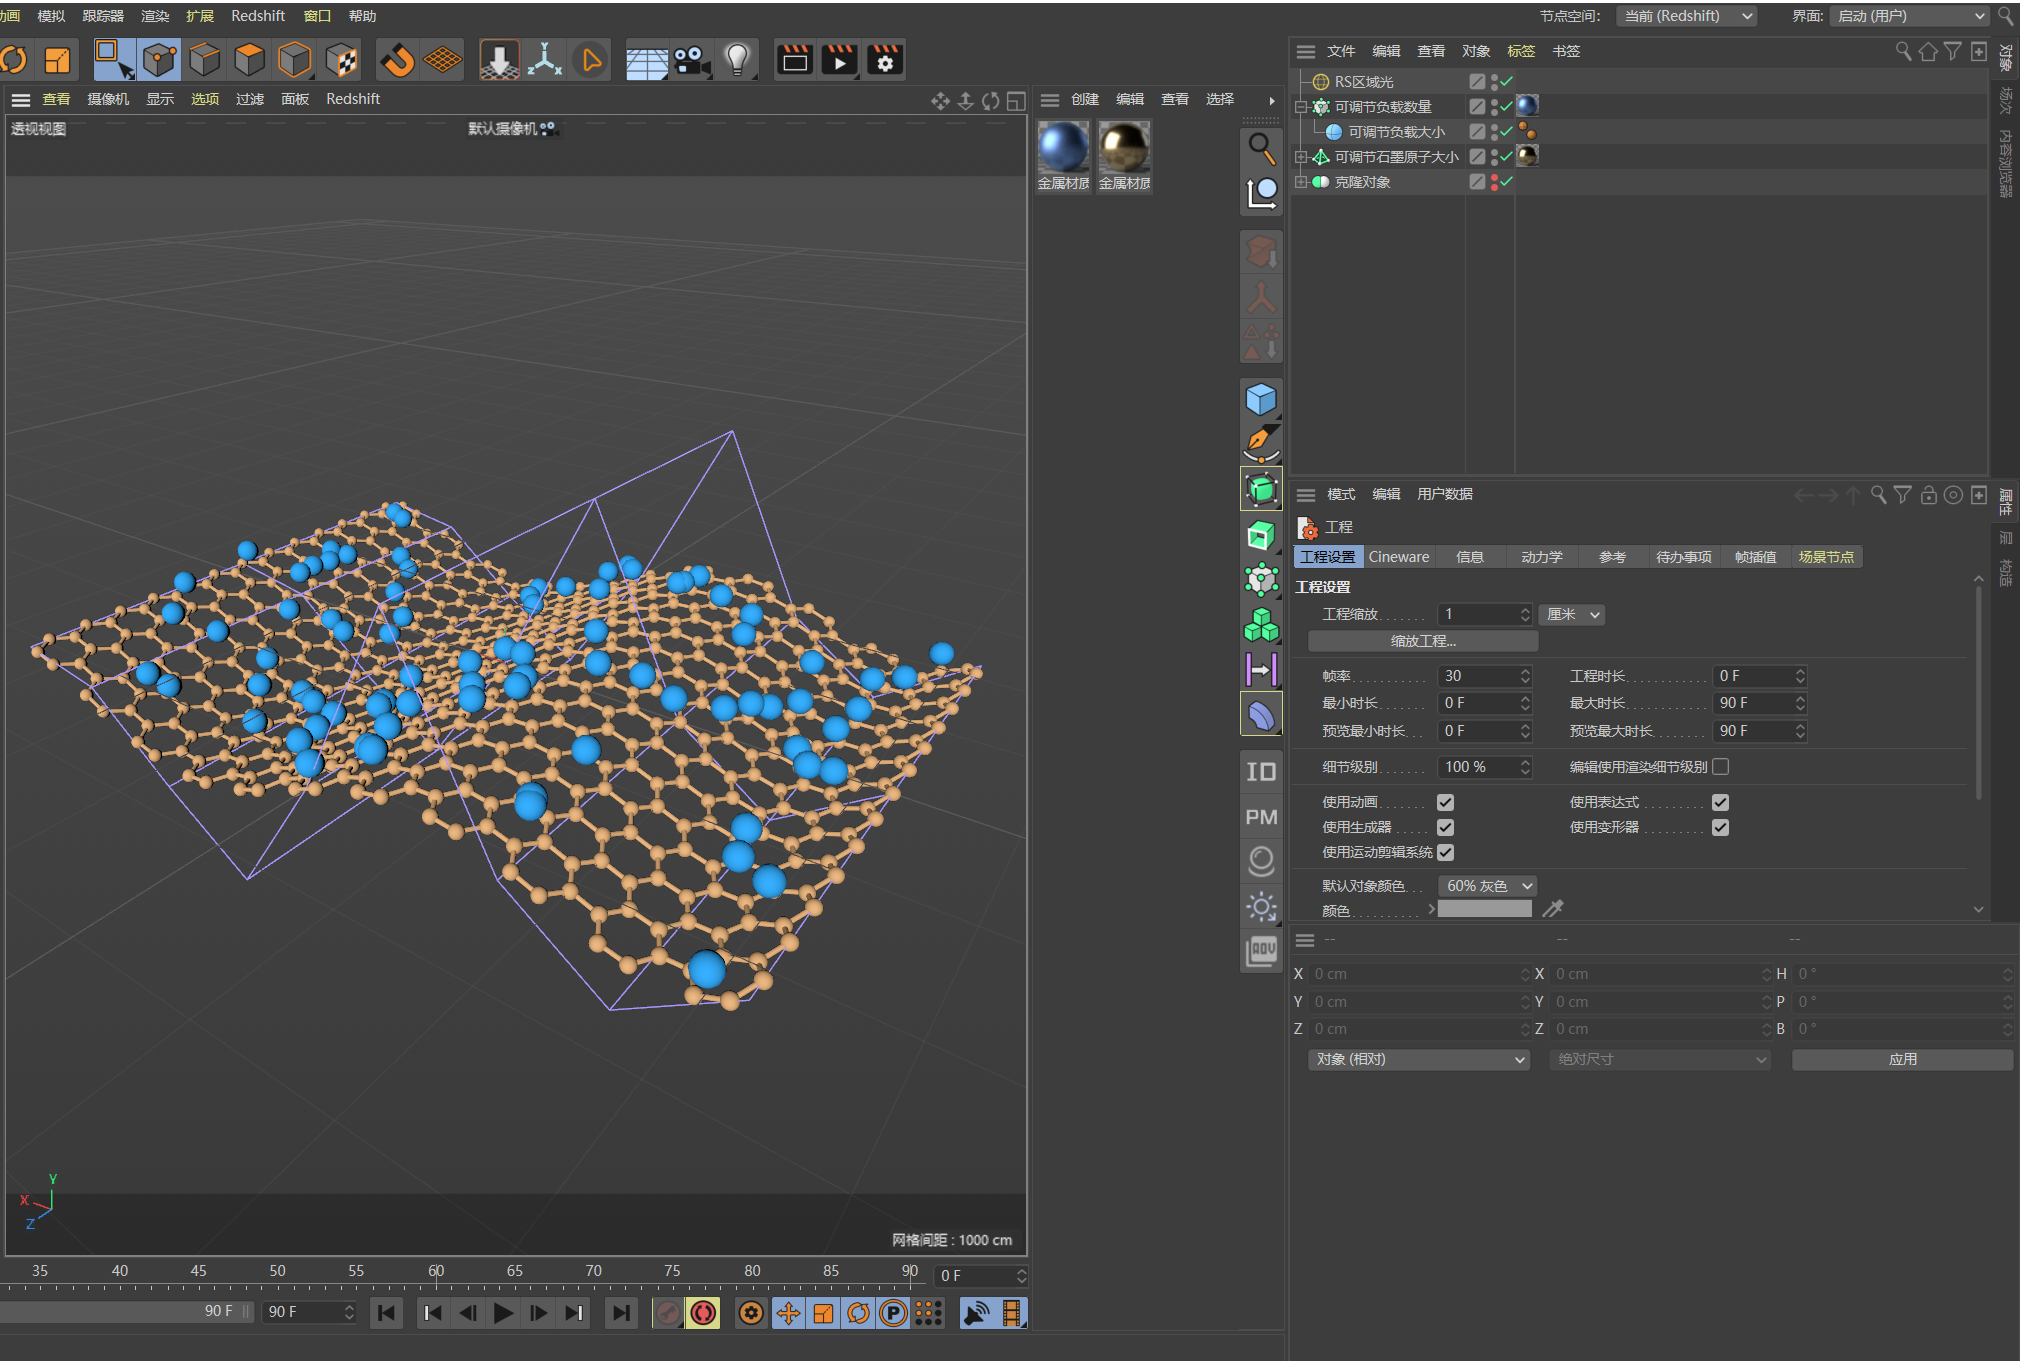Expand the 克隆对象 tree node
2020x1361 pixels.
(1300, 181)
